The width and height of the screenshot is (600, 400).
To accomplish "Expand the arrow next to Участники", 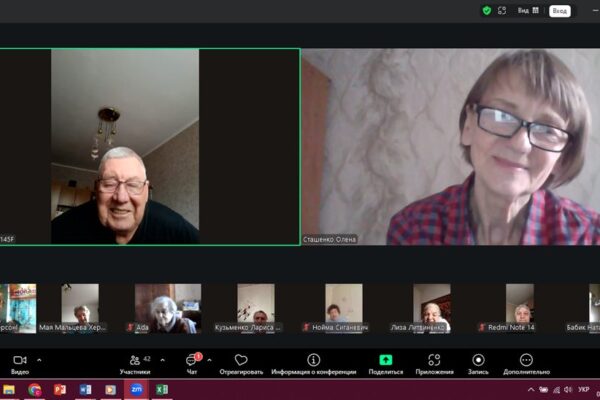I will tap(163, 360).
